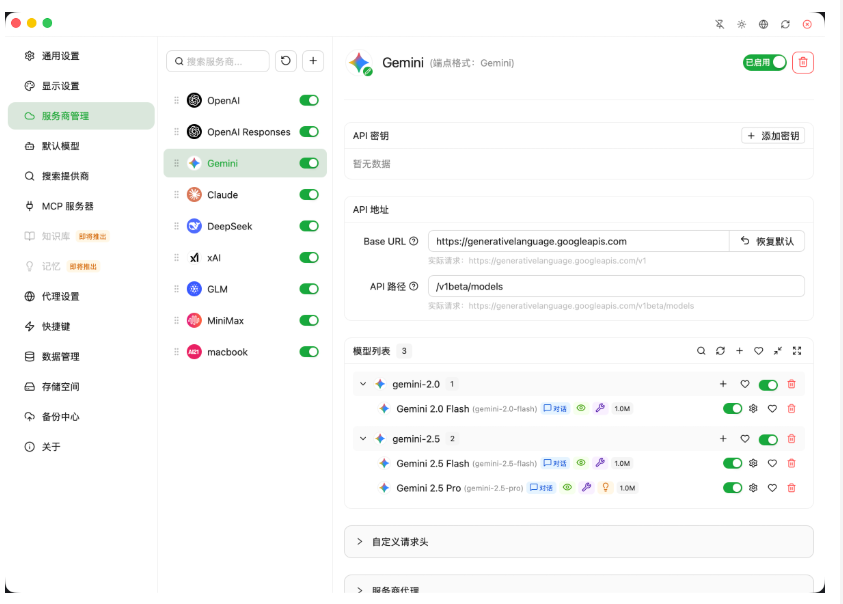Delete Gemini 2.5 Pro model
Image resolution: width=843 pixels, height=604 pixels.
pyautogui.click(x=791, y=488)
